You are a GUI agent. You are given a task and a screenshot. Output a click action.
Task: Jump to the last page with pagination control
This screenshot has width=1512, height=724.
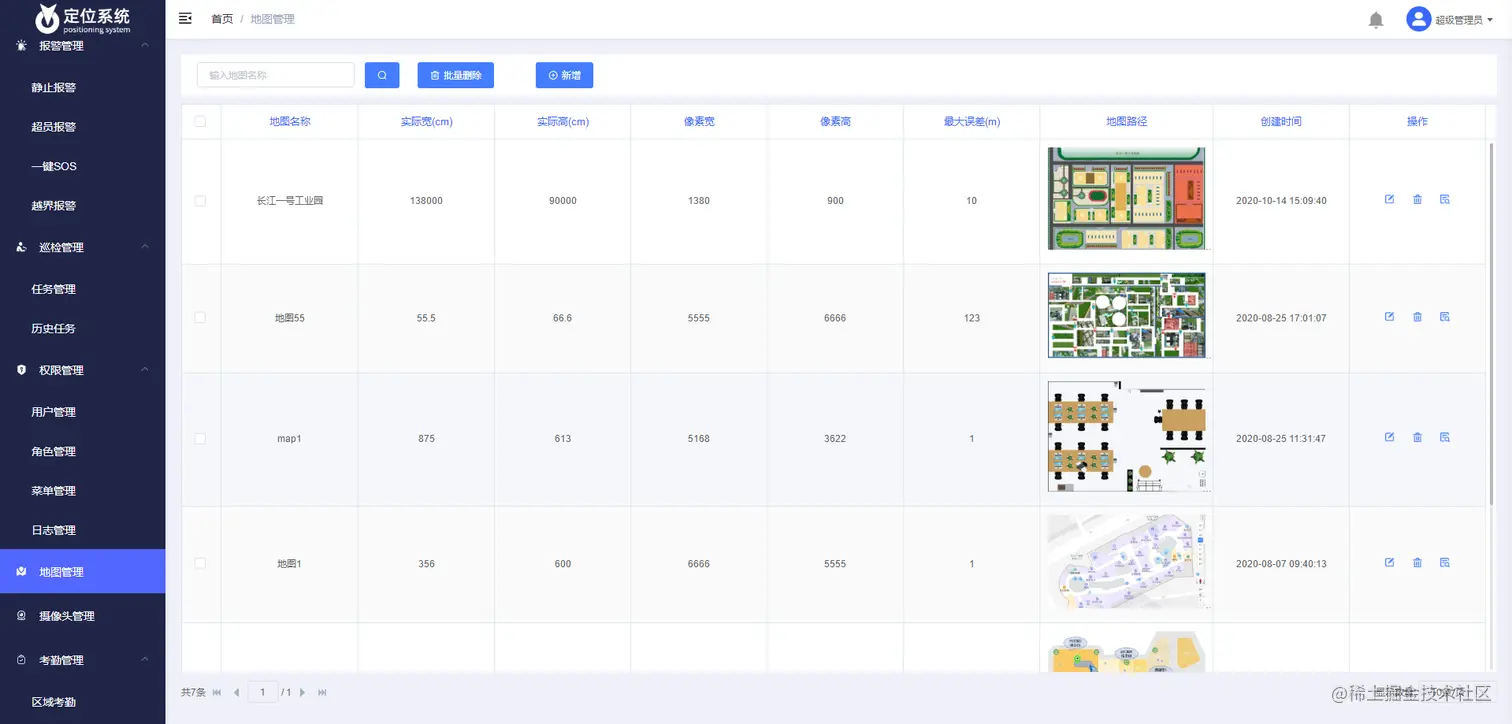[x=322, y=691]
